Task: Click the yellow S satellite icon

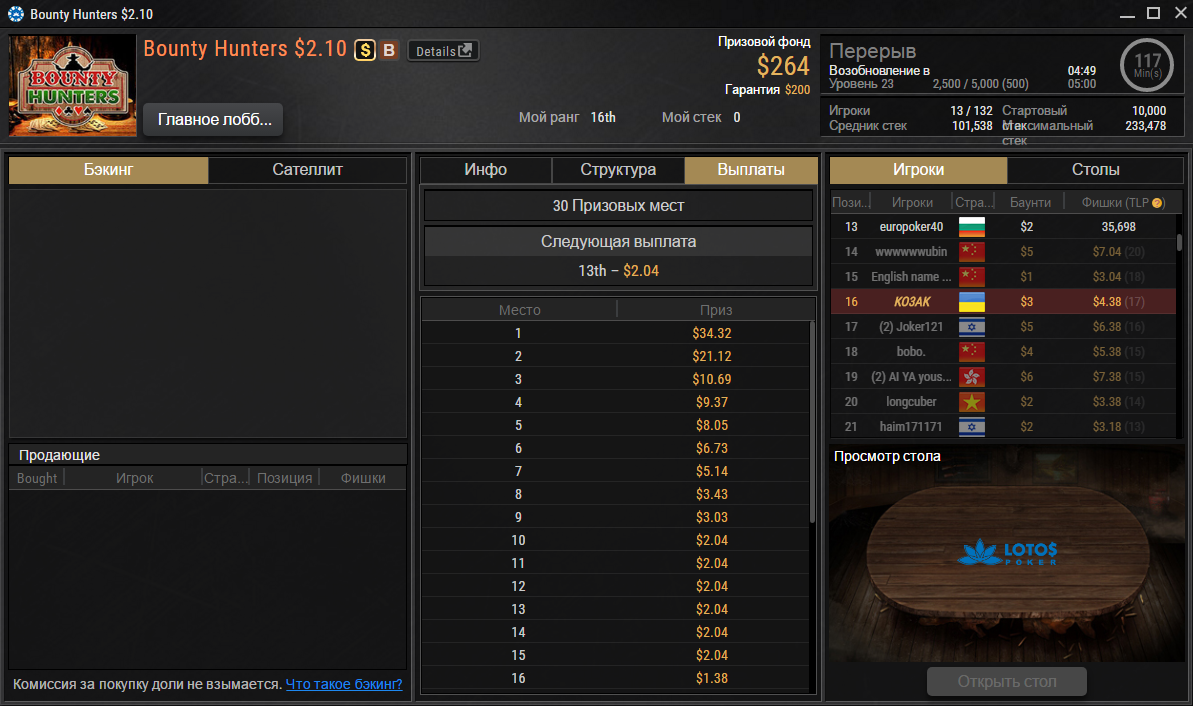Action: tap(365, 50)
